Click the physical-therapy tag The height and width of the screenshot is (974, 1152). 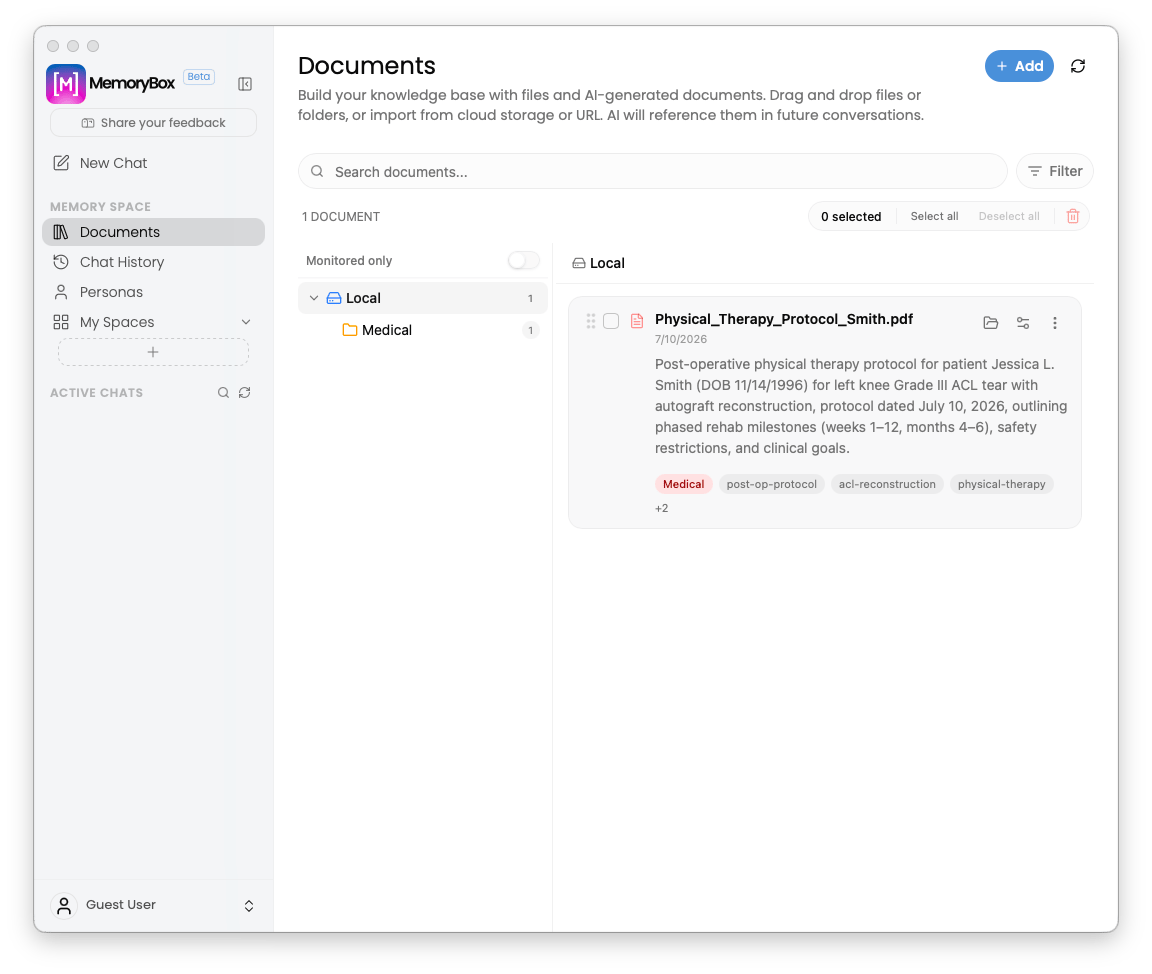[1001, 484]
